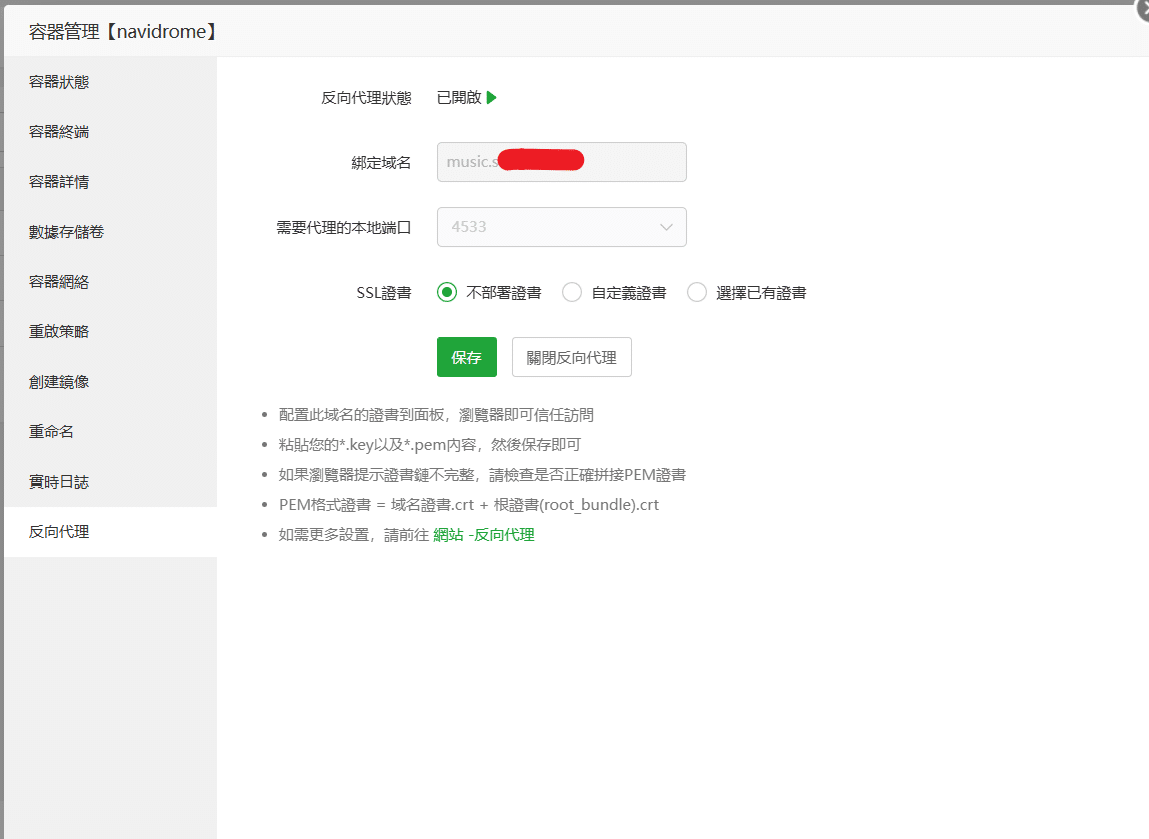Open the 網站 link
Viewport: 1149px width, 839px height.
[x=447, y=534]
